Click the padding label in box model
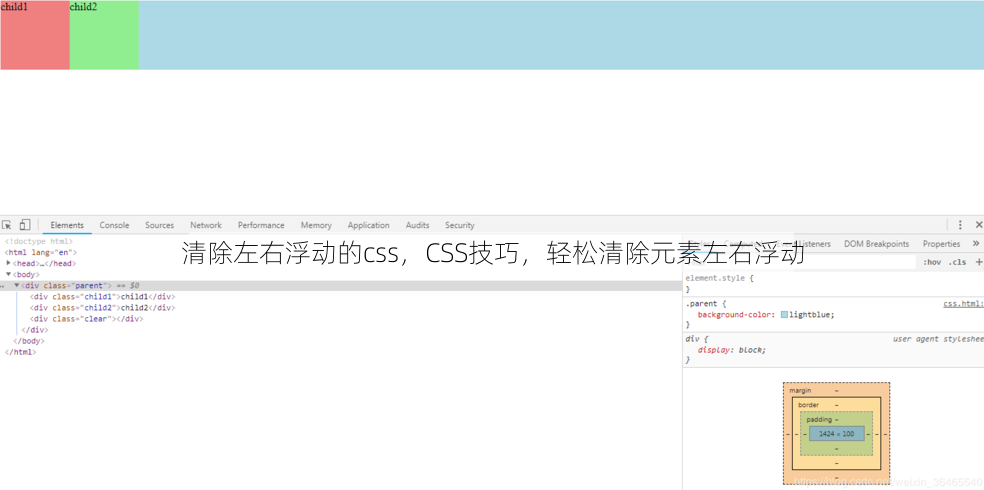This screenshot has height=490, width=984. pyautogui.click(x=819, y=419)
